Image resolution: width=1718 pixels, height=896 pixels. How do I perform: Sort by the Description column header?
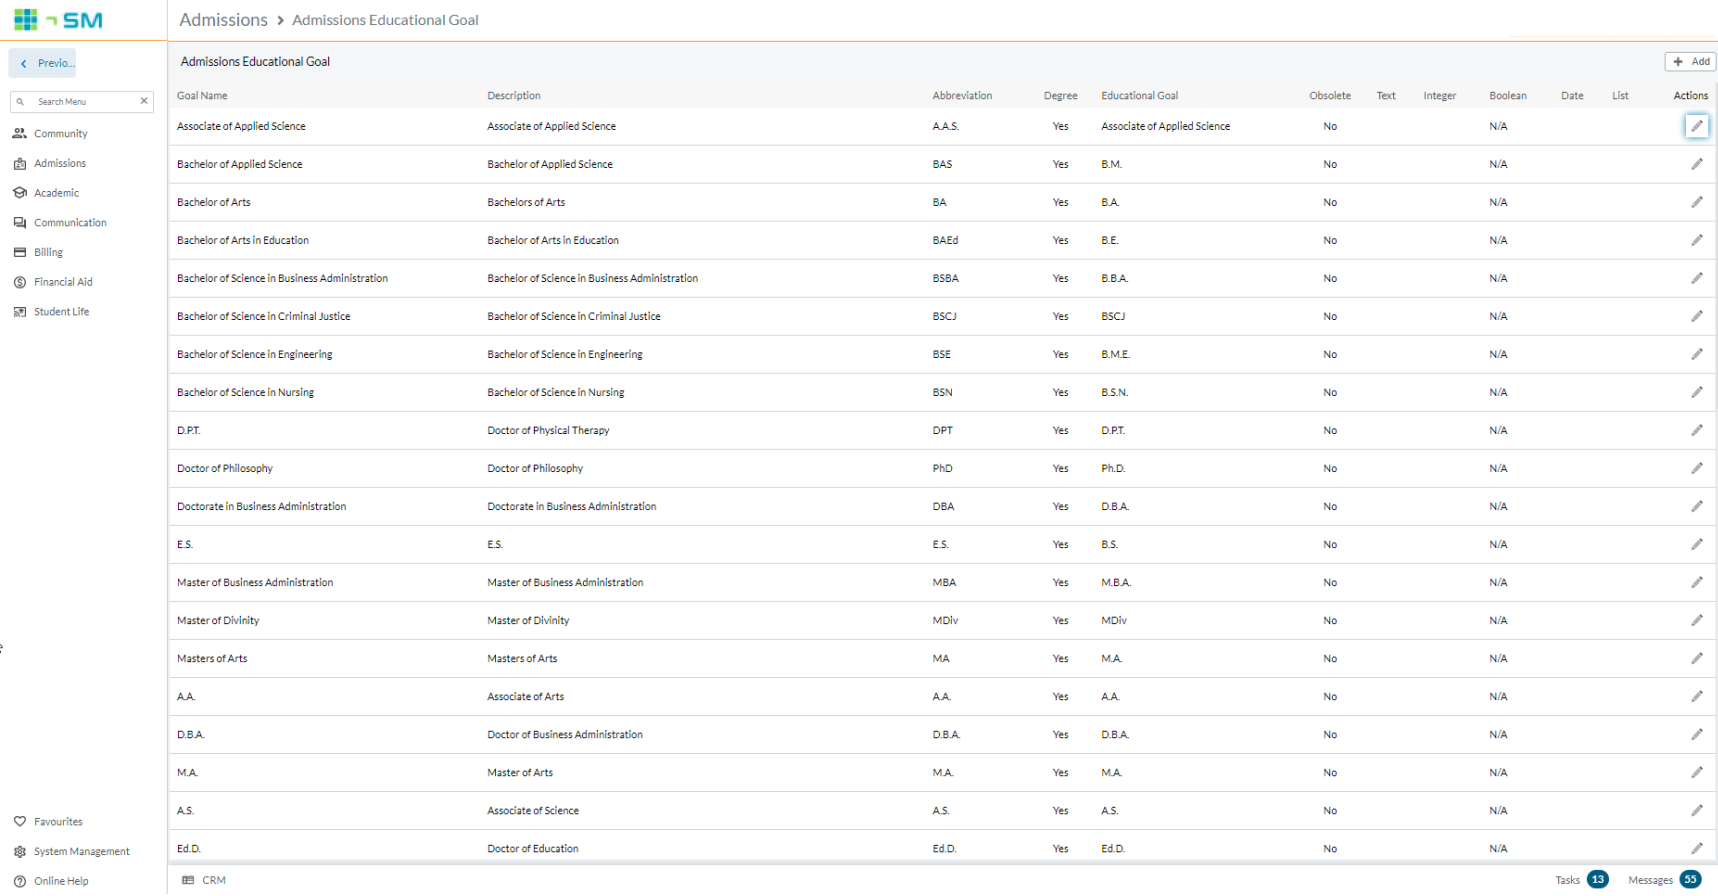(x=514, y=96)
